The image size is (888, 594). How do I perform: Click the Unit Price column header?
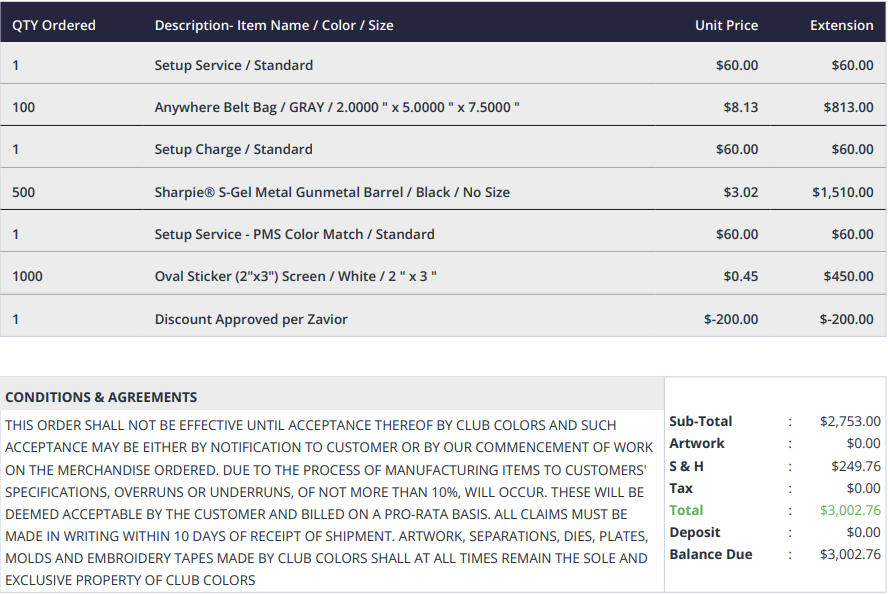[x=727, y=25]
